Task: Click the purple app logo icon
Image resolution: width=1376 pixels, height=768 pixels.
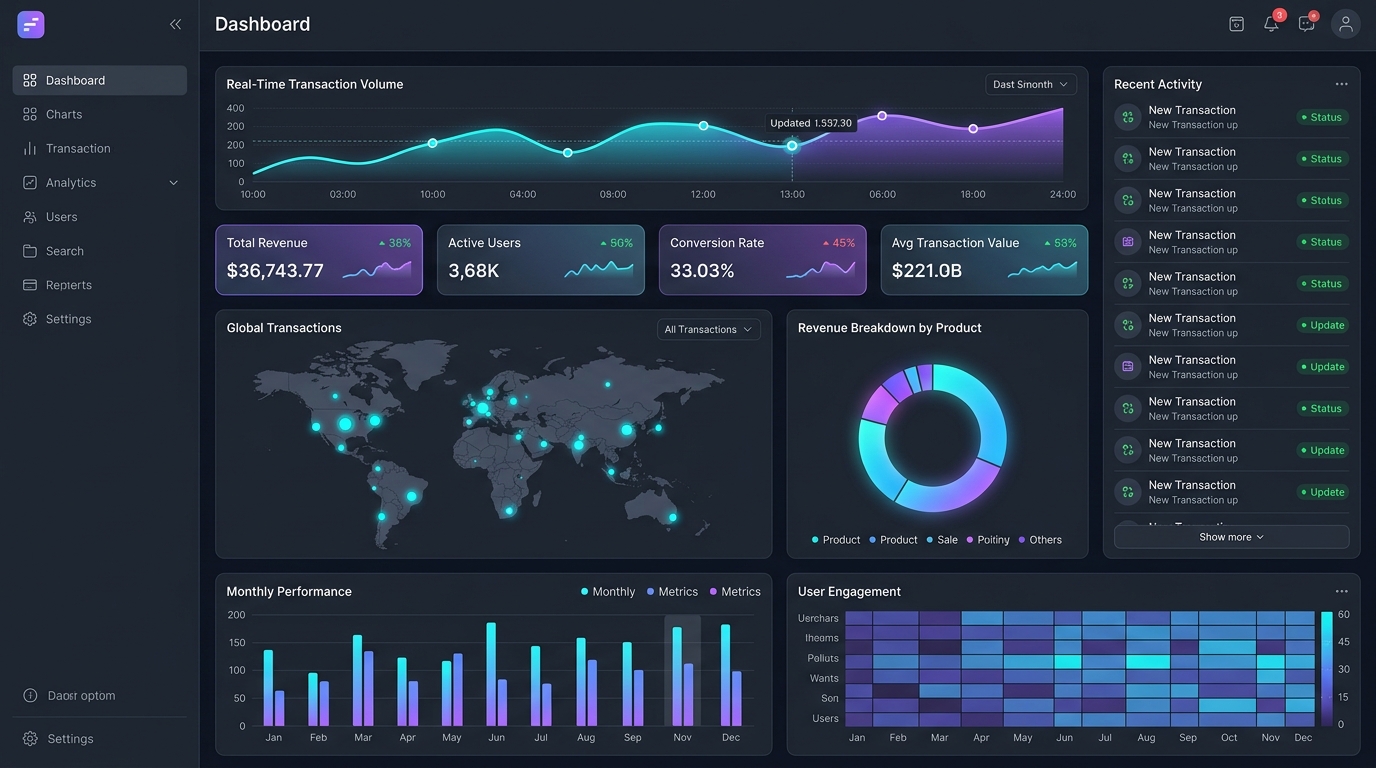Action: (x=31, y=25)
